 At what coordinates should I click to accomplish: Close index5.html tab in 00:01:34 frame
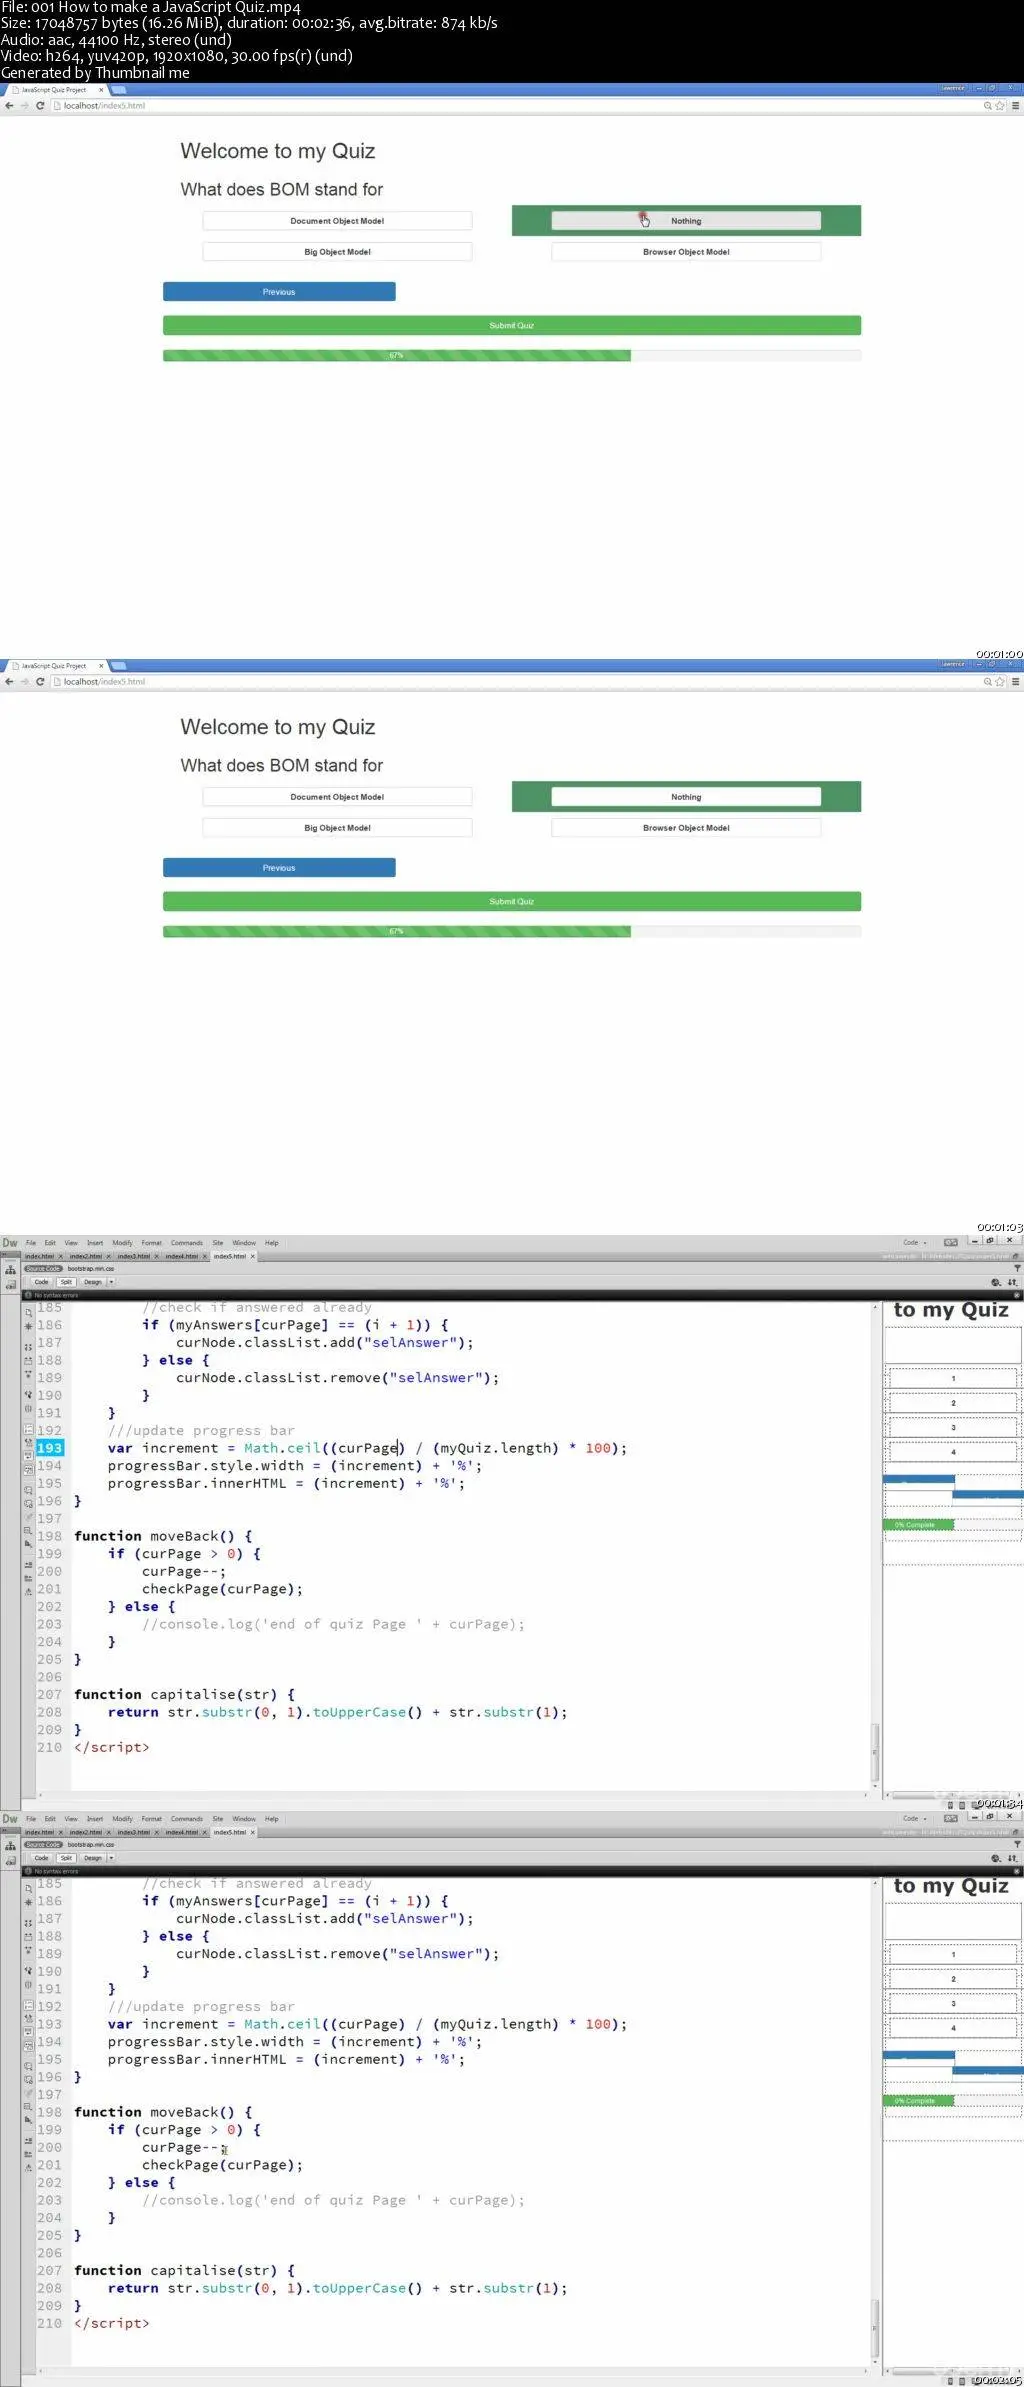[252, 1256]
